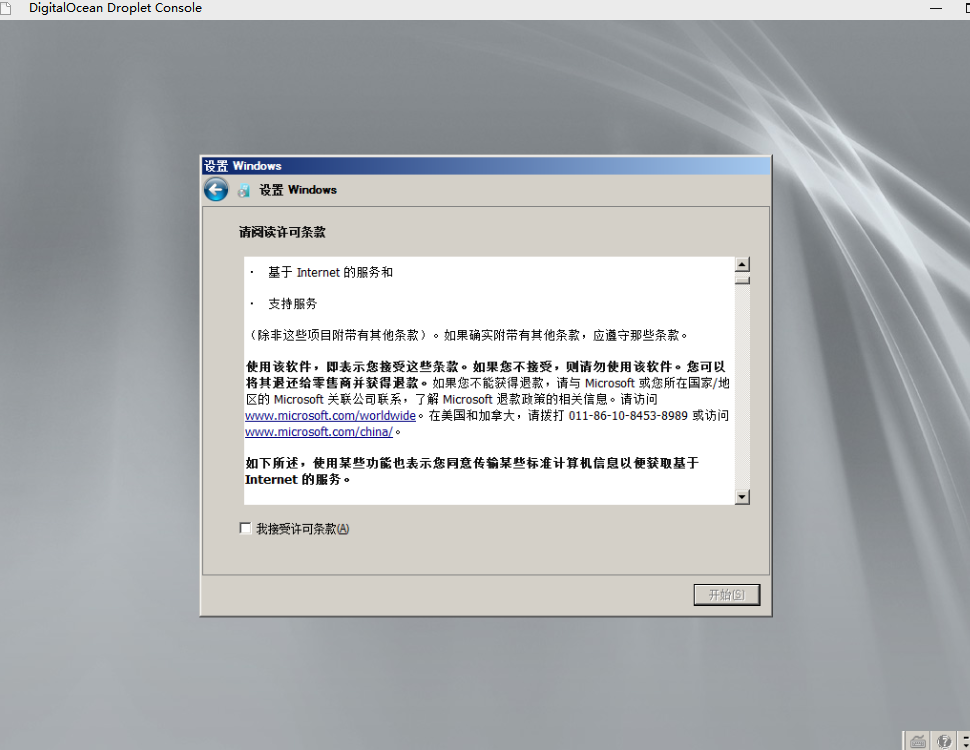Click the DigitalOcean Droplet Console title text
Image resolution: width=970 pixels, height=750 pixels.
tap(114, 8)
